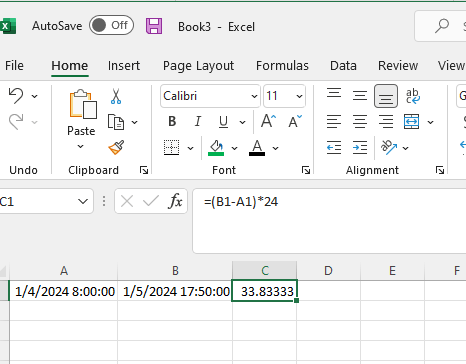Cancel formula entry with X
466x364 pixels.
pyautogui.click(x=127, y=201)
